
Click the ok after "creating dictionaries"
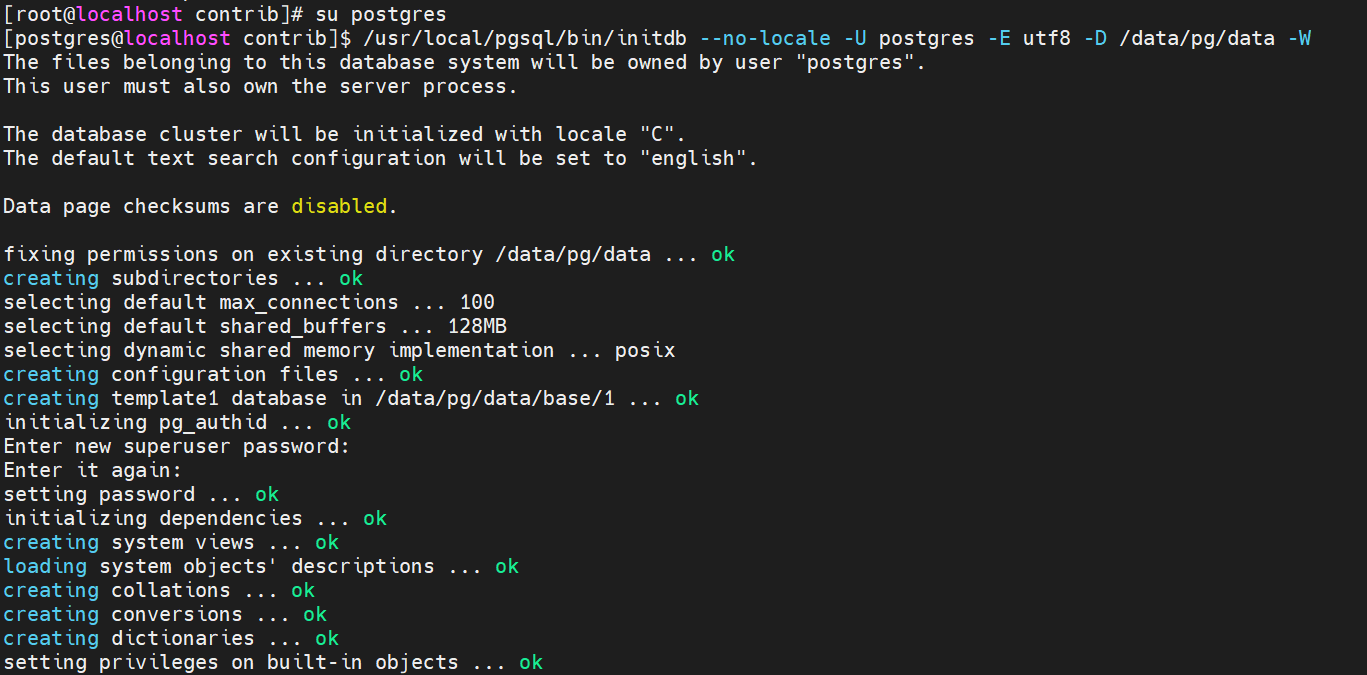click(x=327, y=638)
